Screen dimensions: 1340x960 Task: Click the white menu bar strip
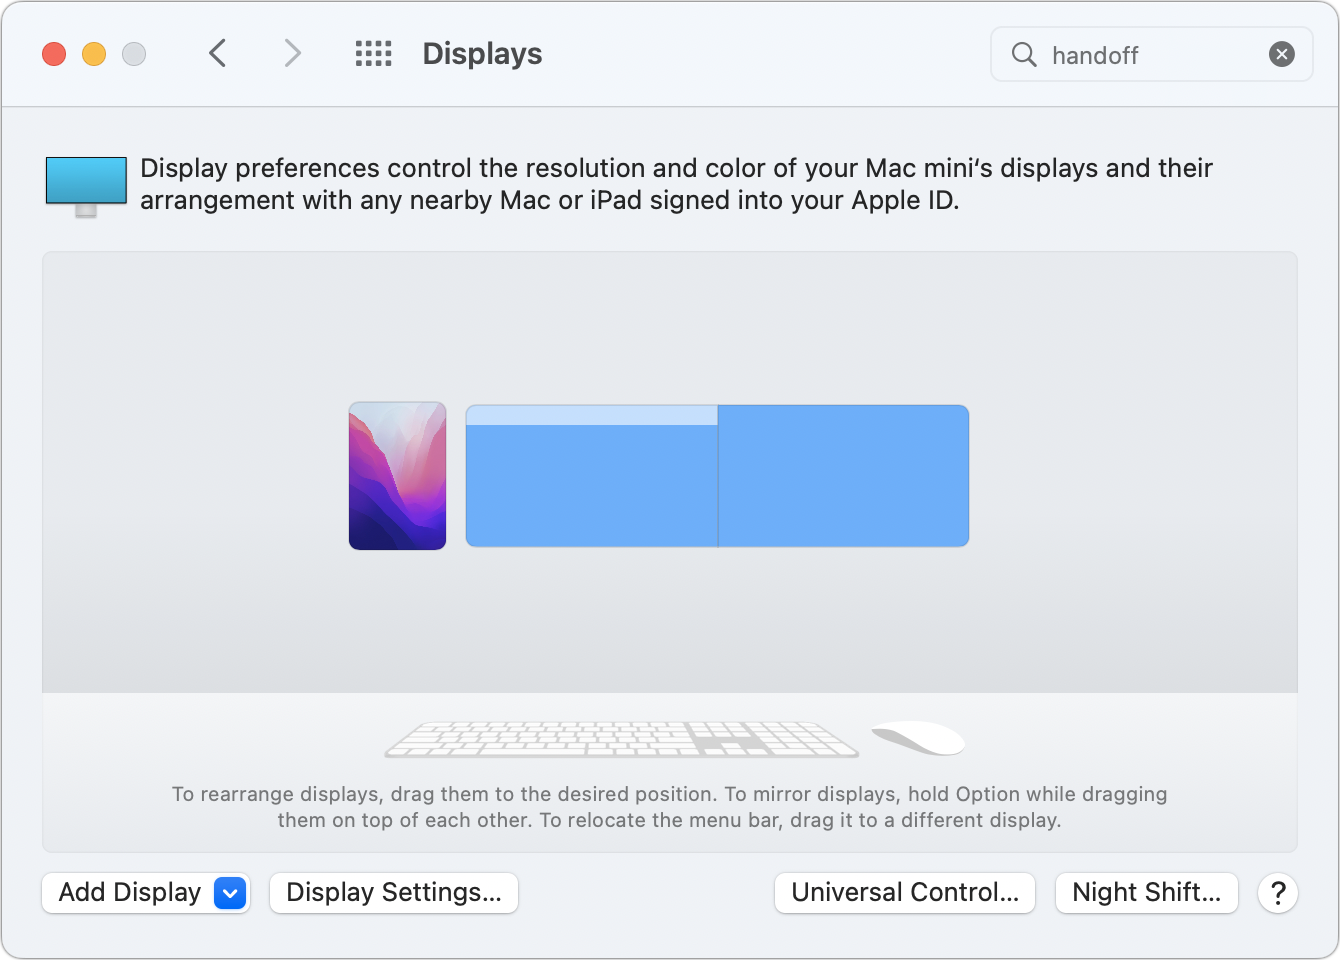591,415
